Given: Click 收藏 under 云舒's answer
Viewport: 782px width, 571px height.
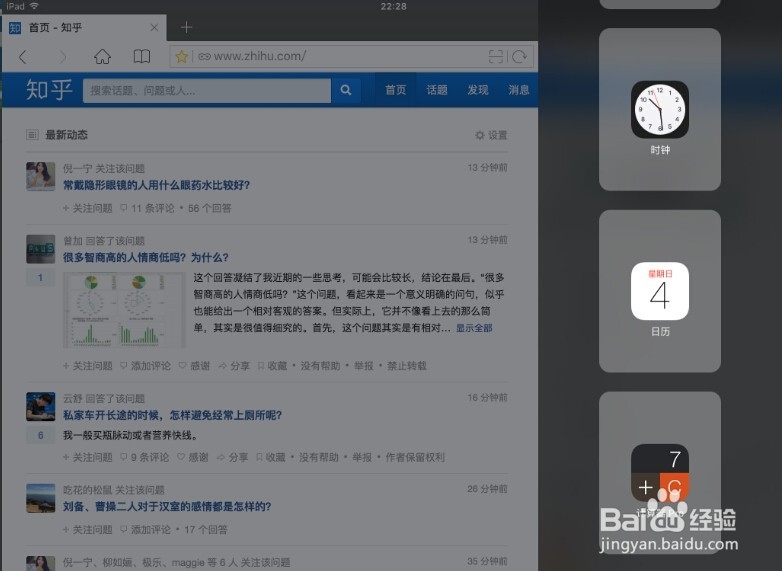Looking at the screenshot, I should pyautogui.click(x=271, y=457).
